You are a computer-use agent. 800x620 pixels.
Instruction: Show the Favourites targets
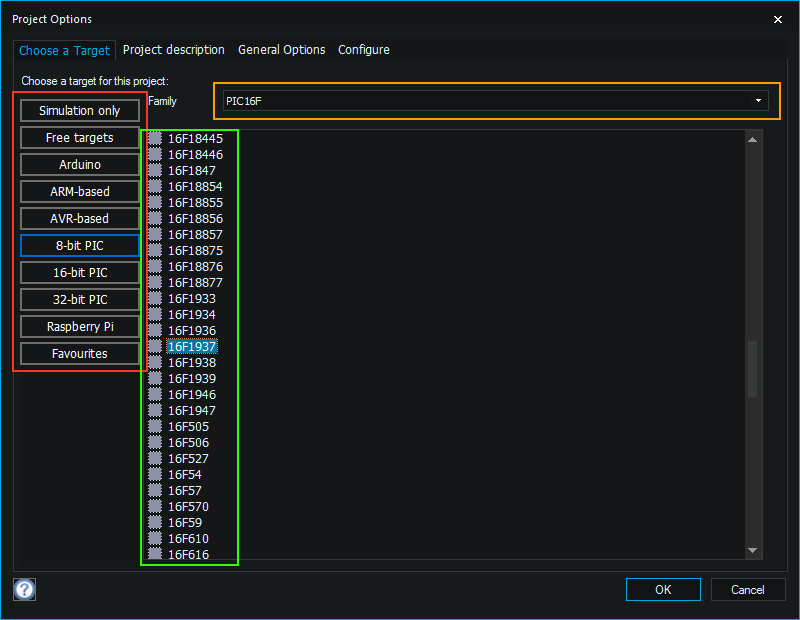click(x=80, y=354)
